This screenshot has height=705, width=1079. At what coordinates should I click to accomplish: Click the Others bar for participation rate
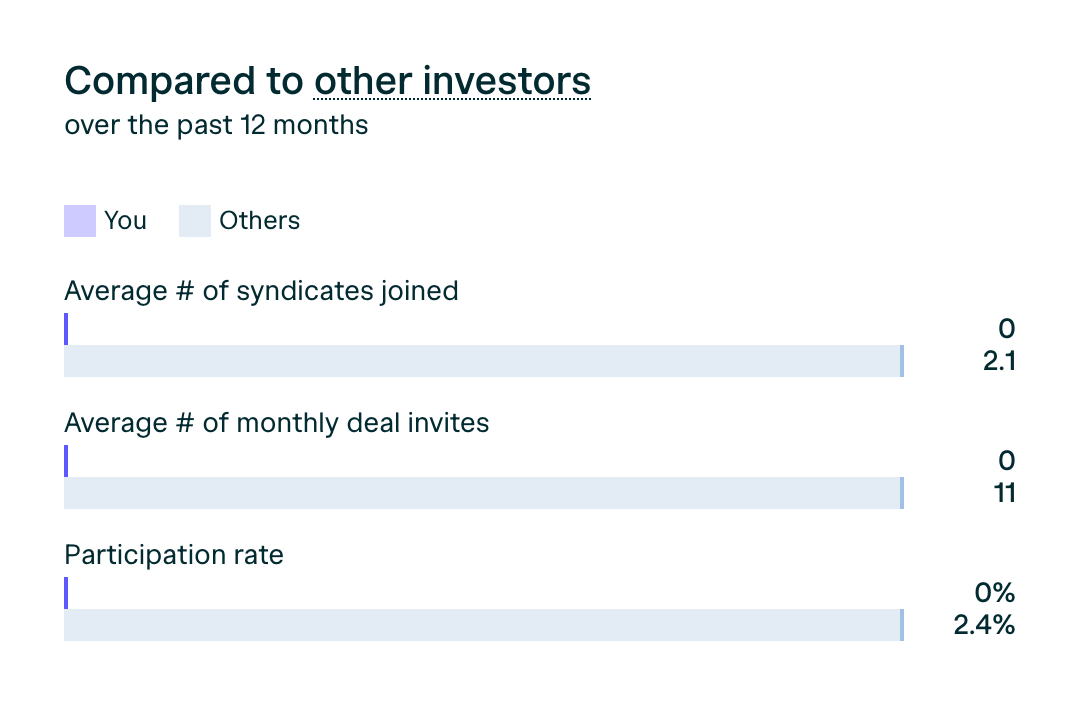[484, 625]
